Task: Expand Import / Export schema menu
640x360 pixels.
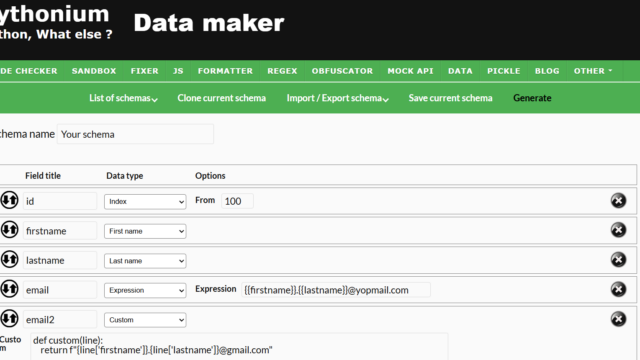Action: click(338, 98)
